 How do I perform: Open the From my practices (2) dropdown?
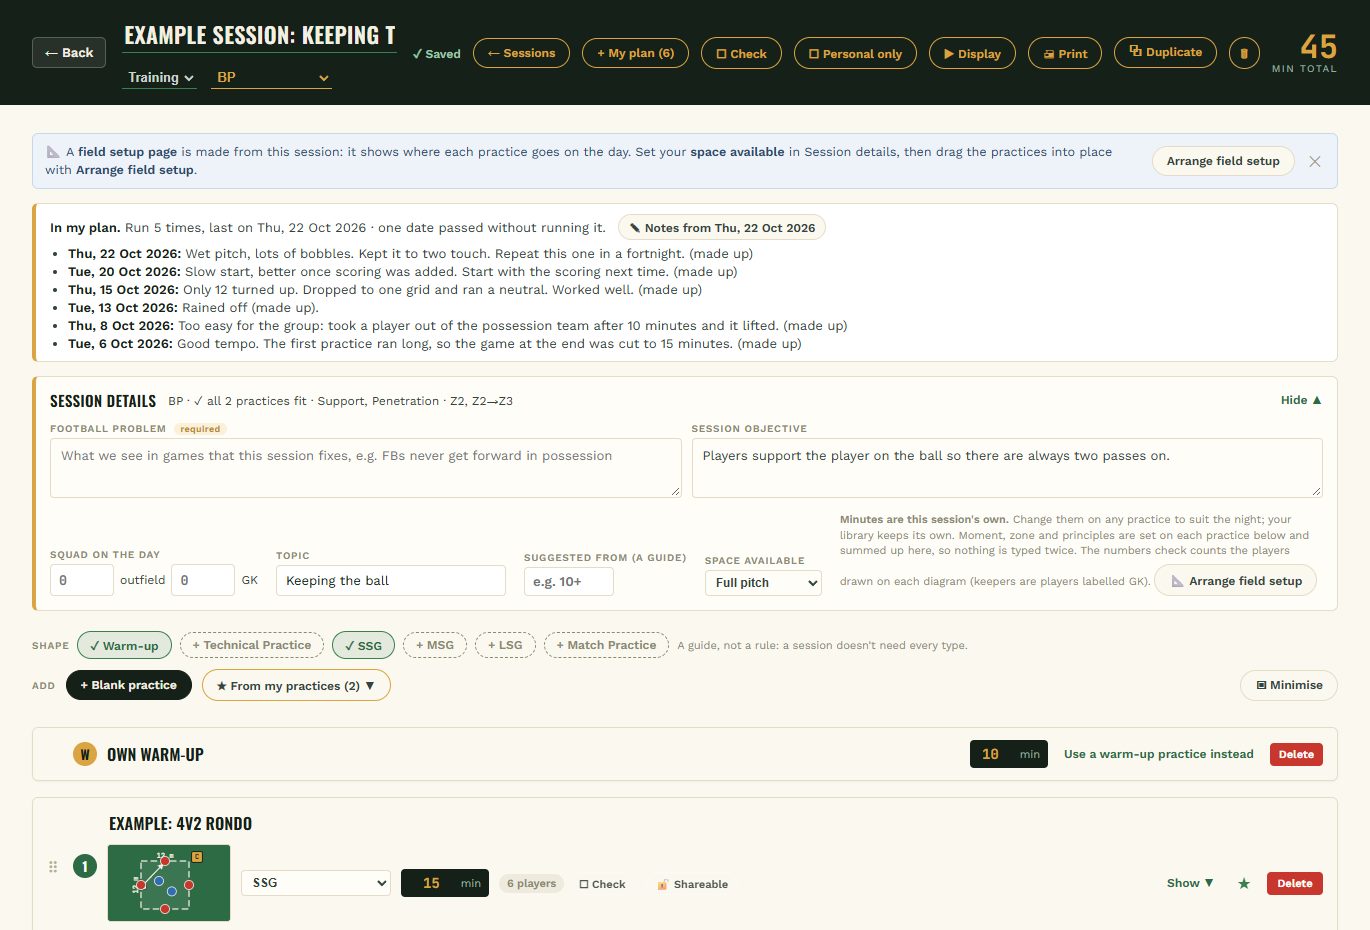(296, 685)
